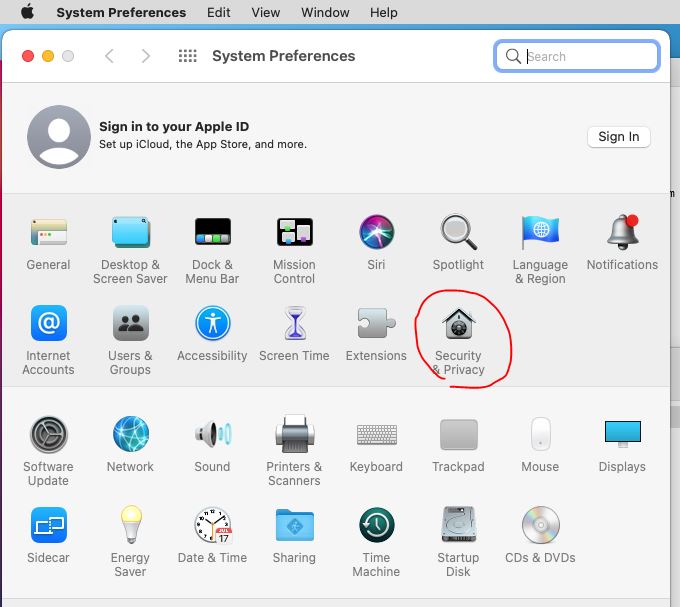The image size is (680, 607).
Task: Open the Apple menu
Action: [27, 12]
